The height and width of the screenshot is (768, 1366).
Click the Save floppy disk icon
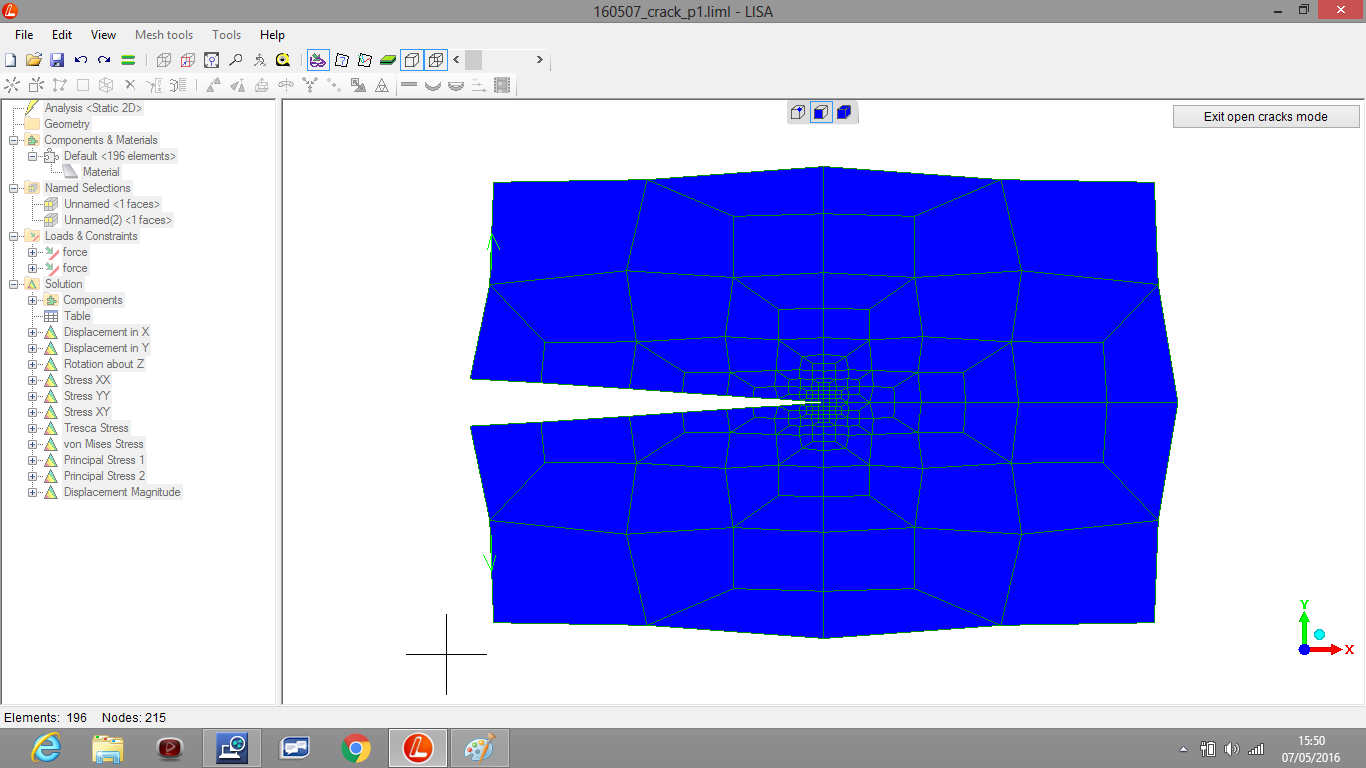click(x=57, y=60)
